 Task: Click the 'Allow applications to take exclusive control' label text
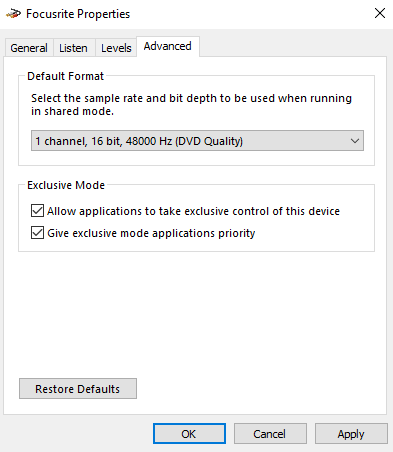coord(193,211)
